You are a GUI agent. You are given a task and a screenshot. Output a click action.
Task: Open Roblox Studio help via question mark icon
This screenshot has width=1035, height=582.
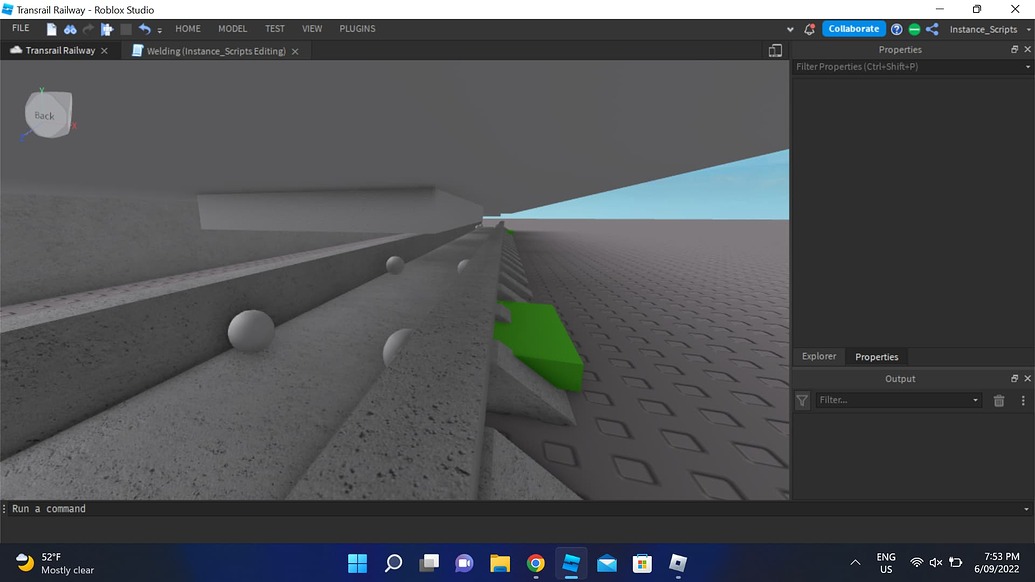coord(896,29)
